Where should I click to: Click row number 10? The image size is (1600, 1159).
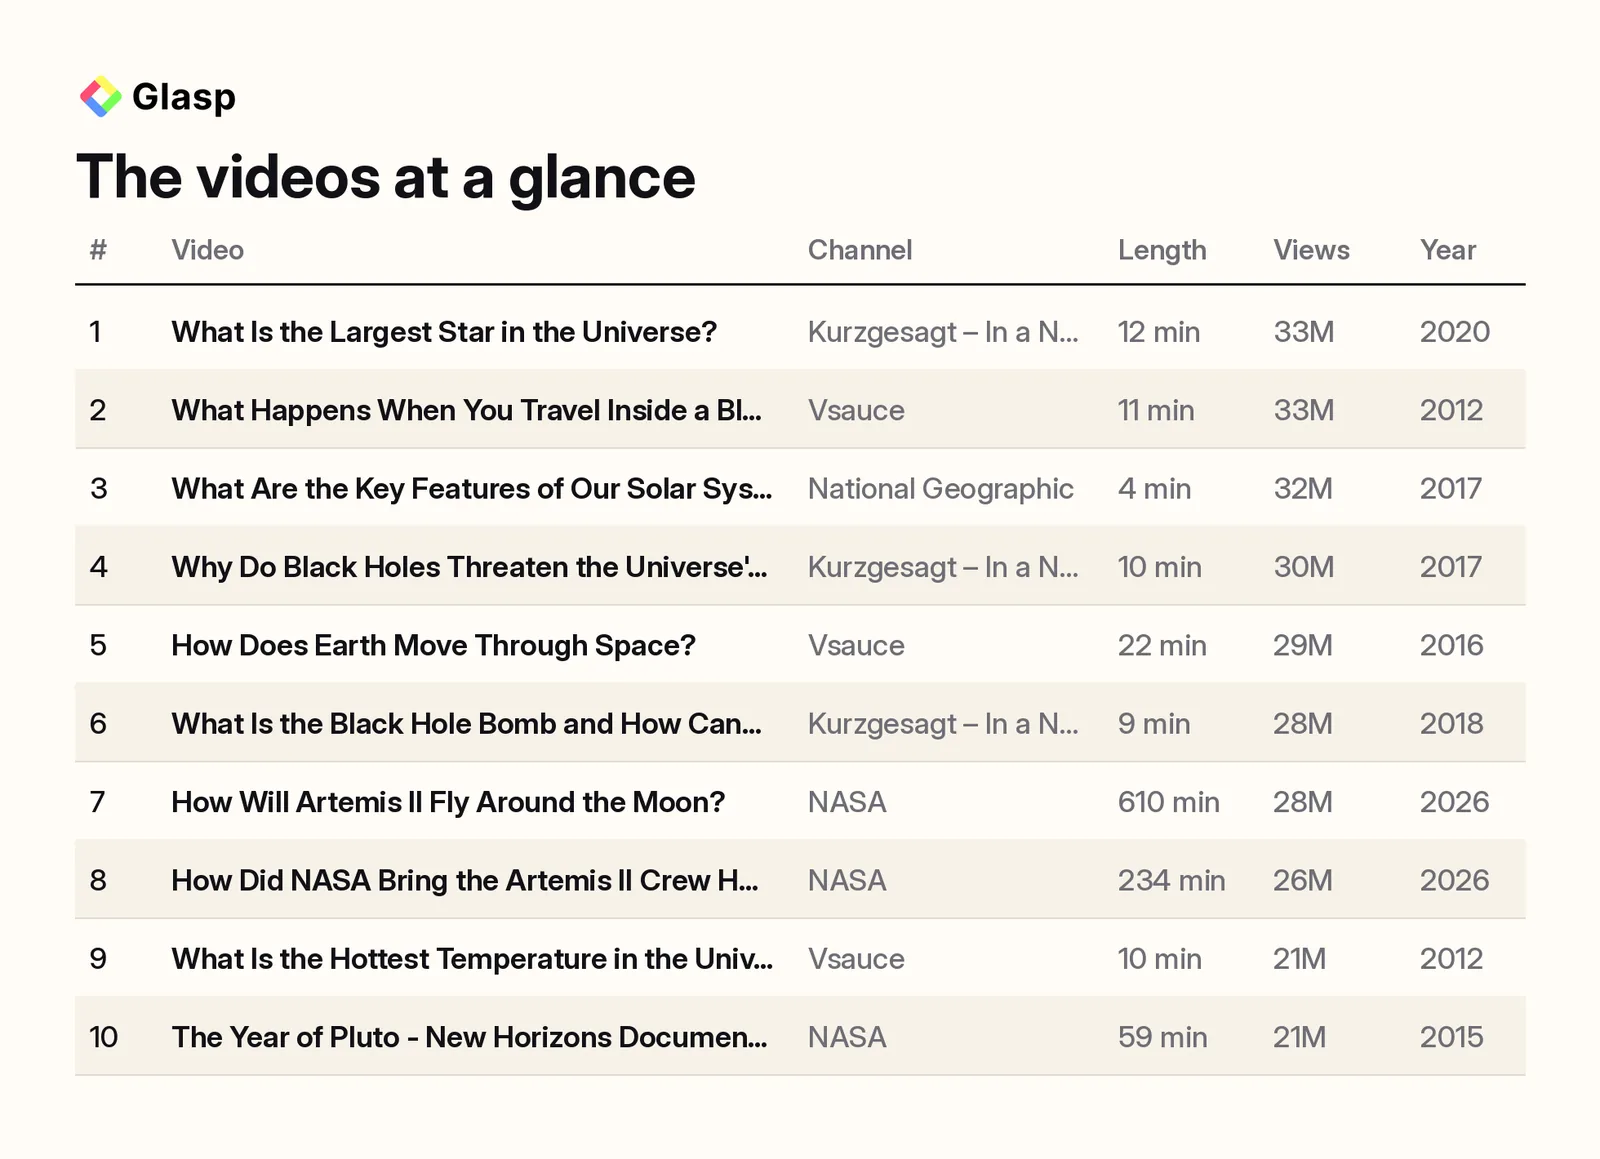coord(103,1037)
